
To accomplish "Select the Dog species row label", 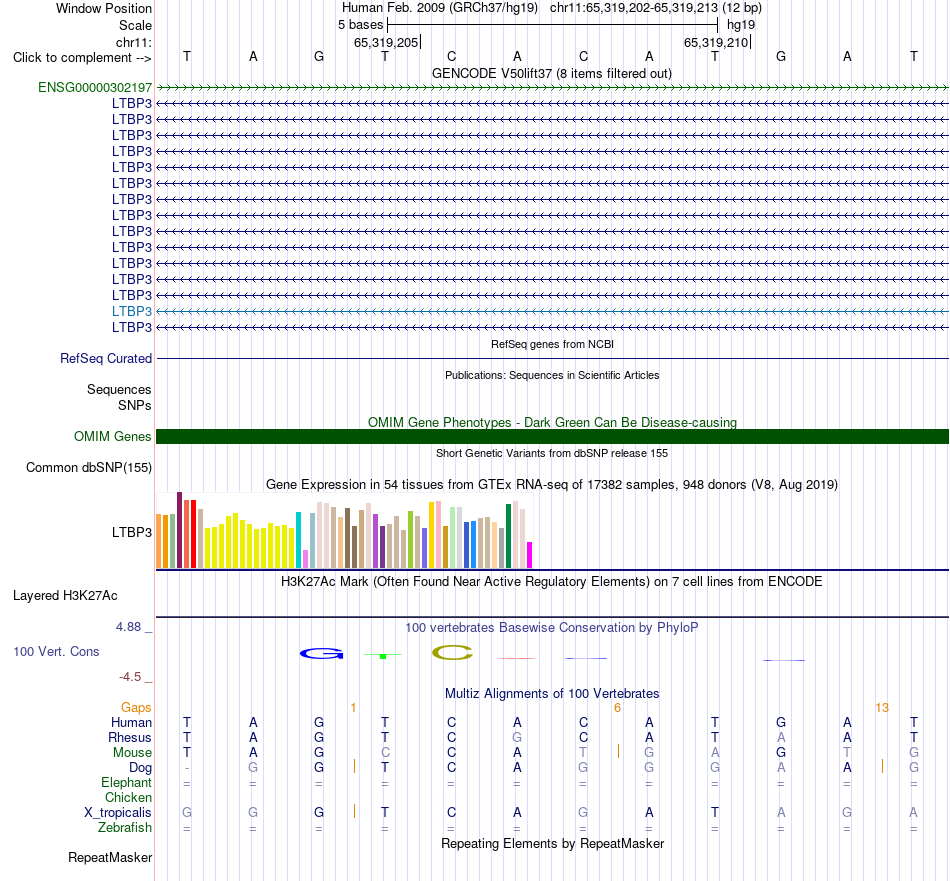I will point(140,768).
